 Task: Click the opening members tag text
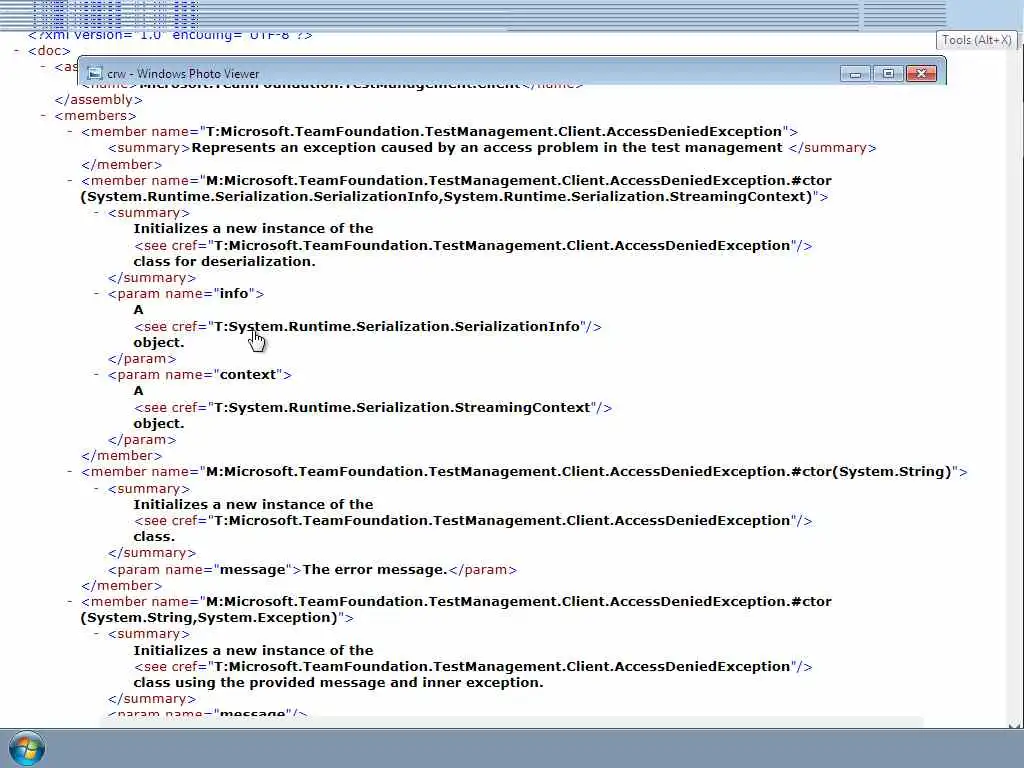(95, 116)
